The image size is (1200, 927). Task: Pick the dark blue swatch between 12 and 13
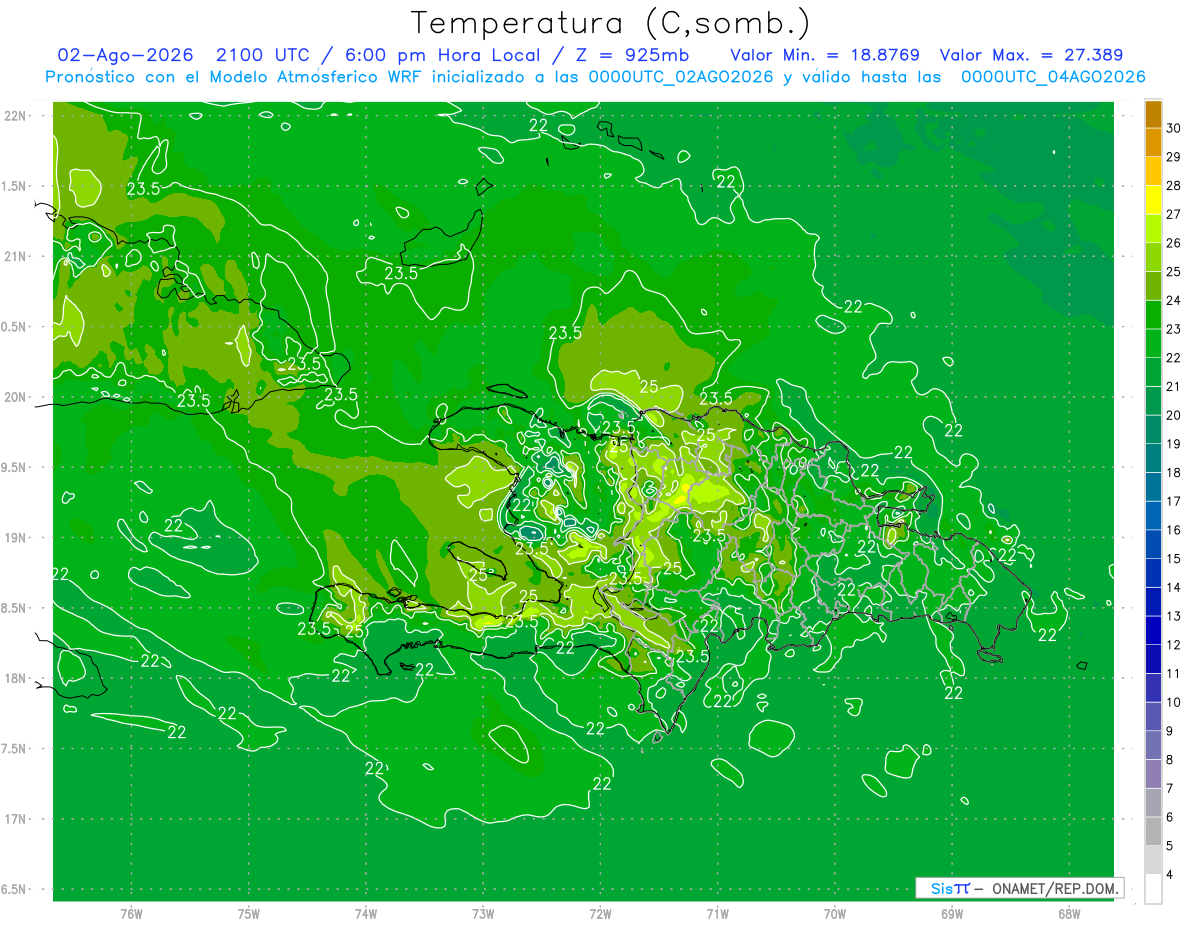(1153, 630)
